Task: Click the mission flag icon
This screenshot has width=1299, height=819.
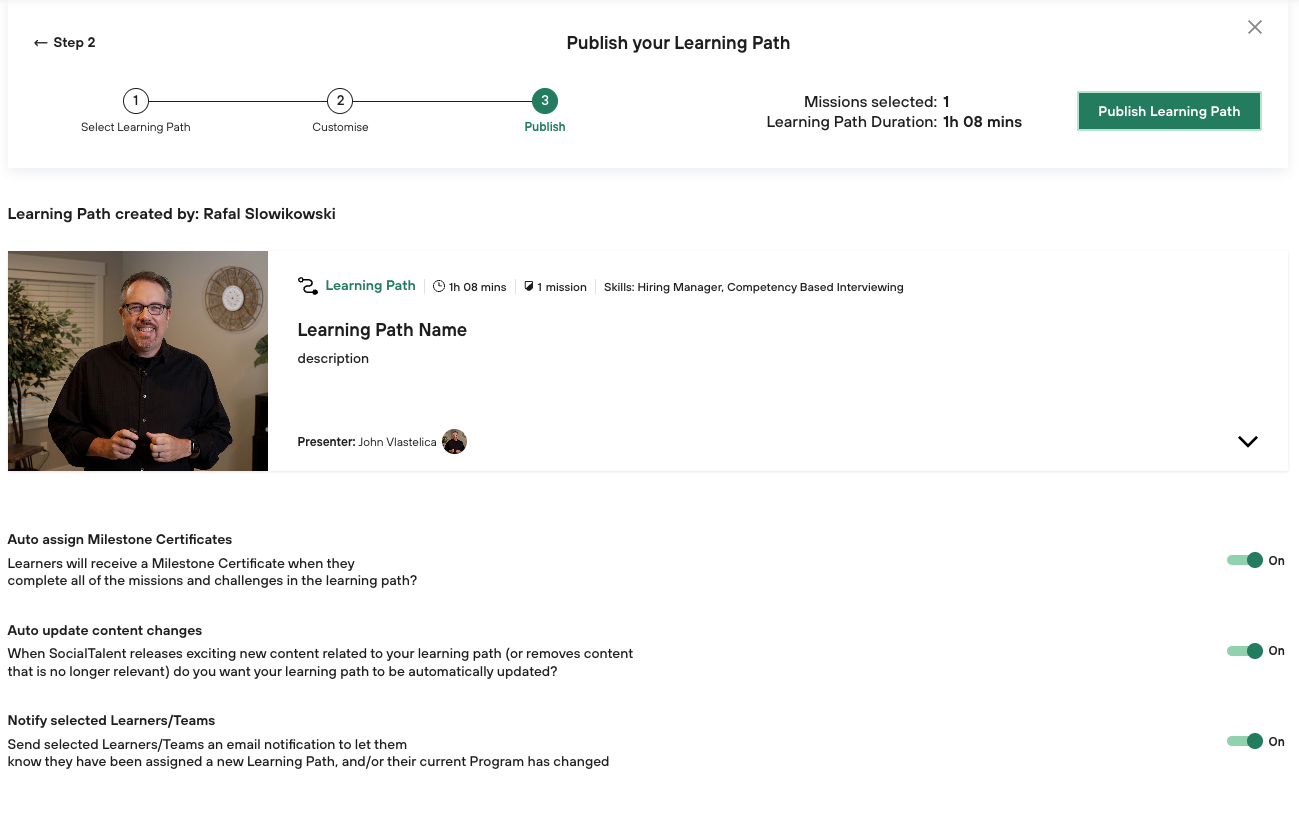Action: point(529,287)
